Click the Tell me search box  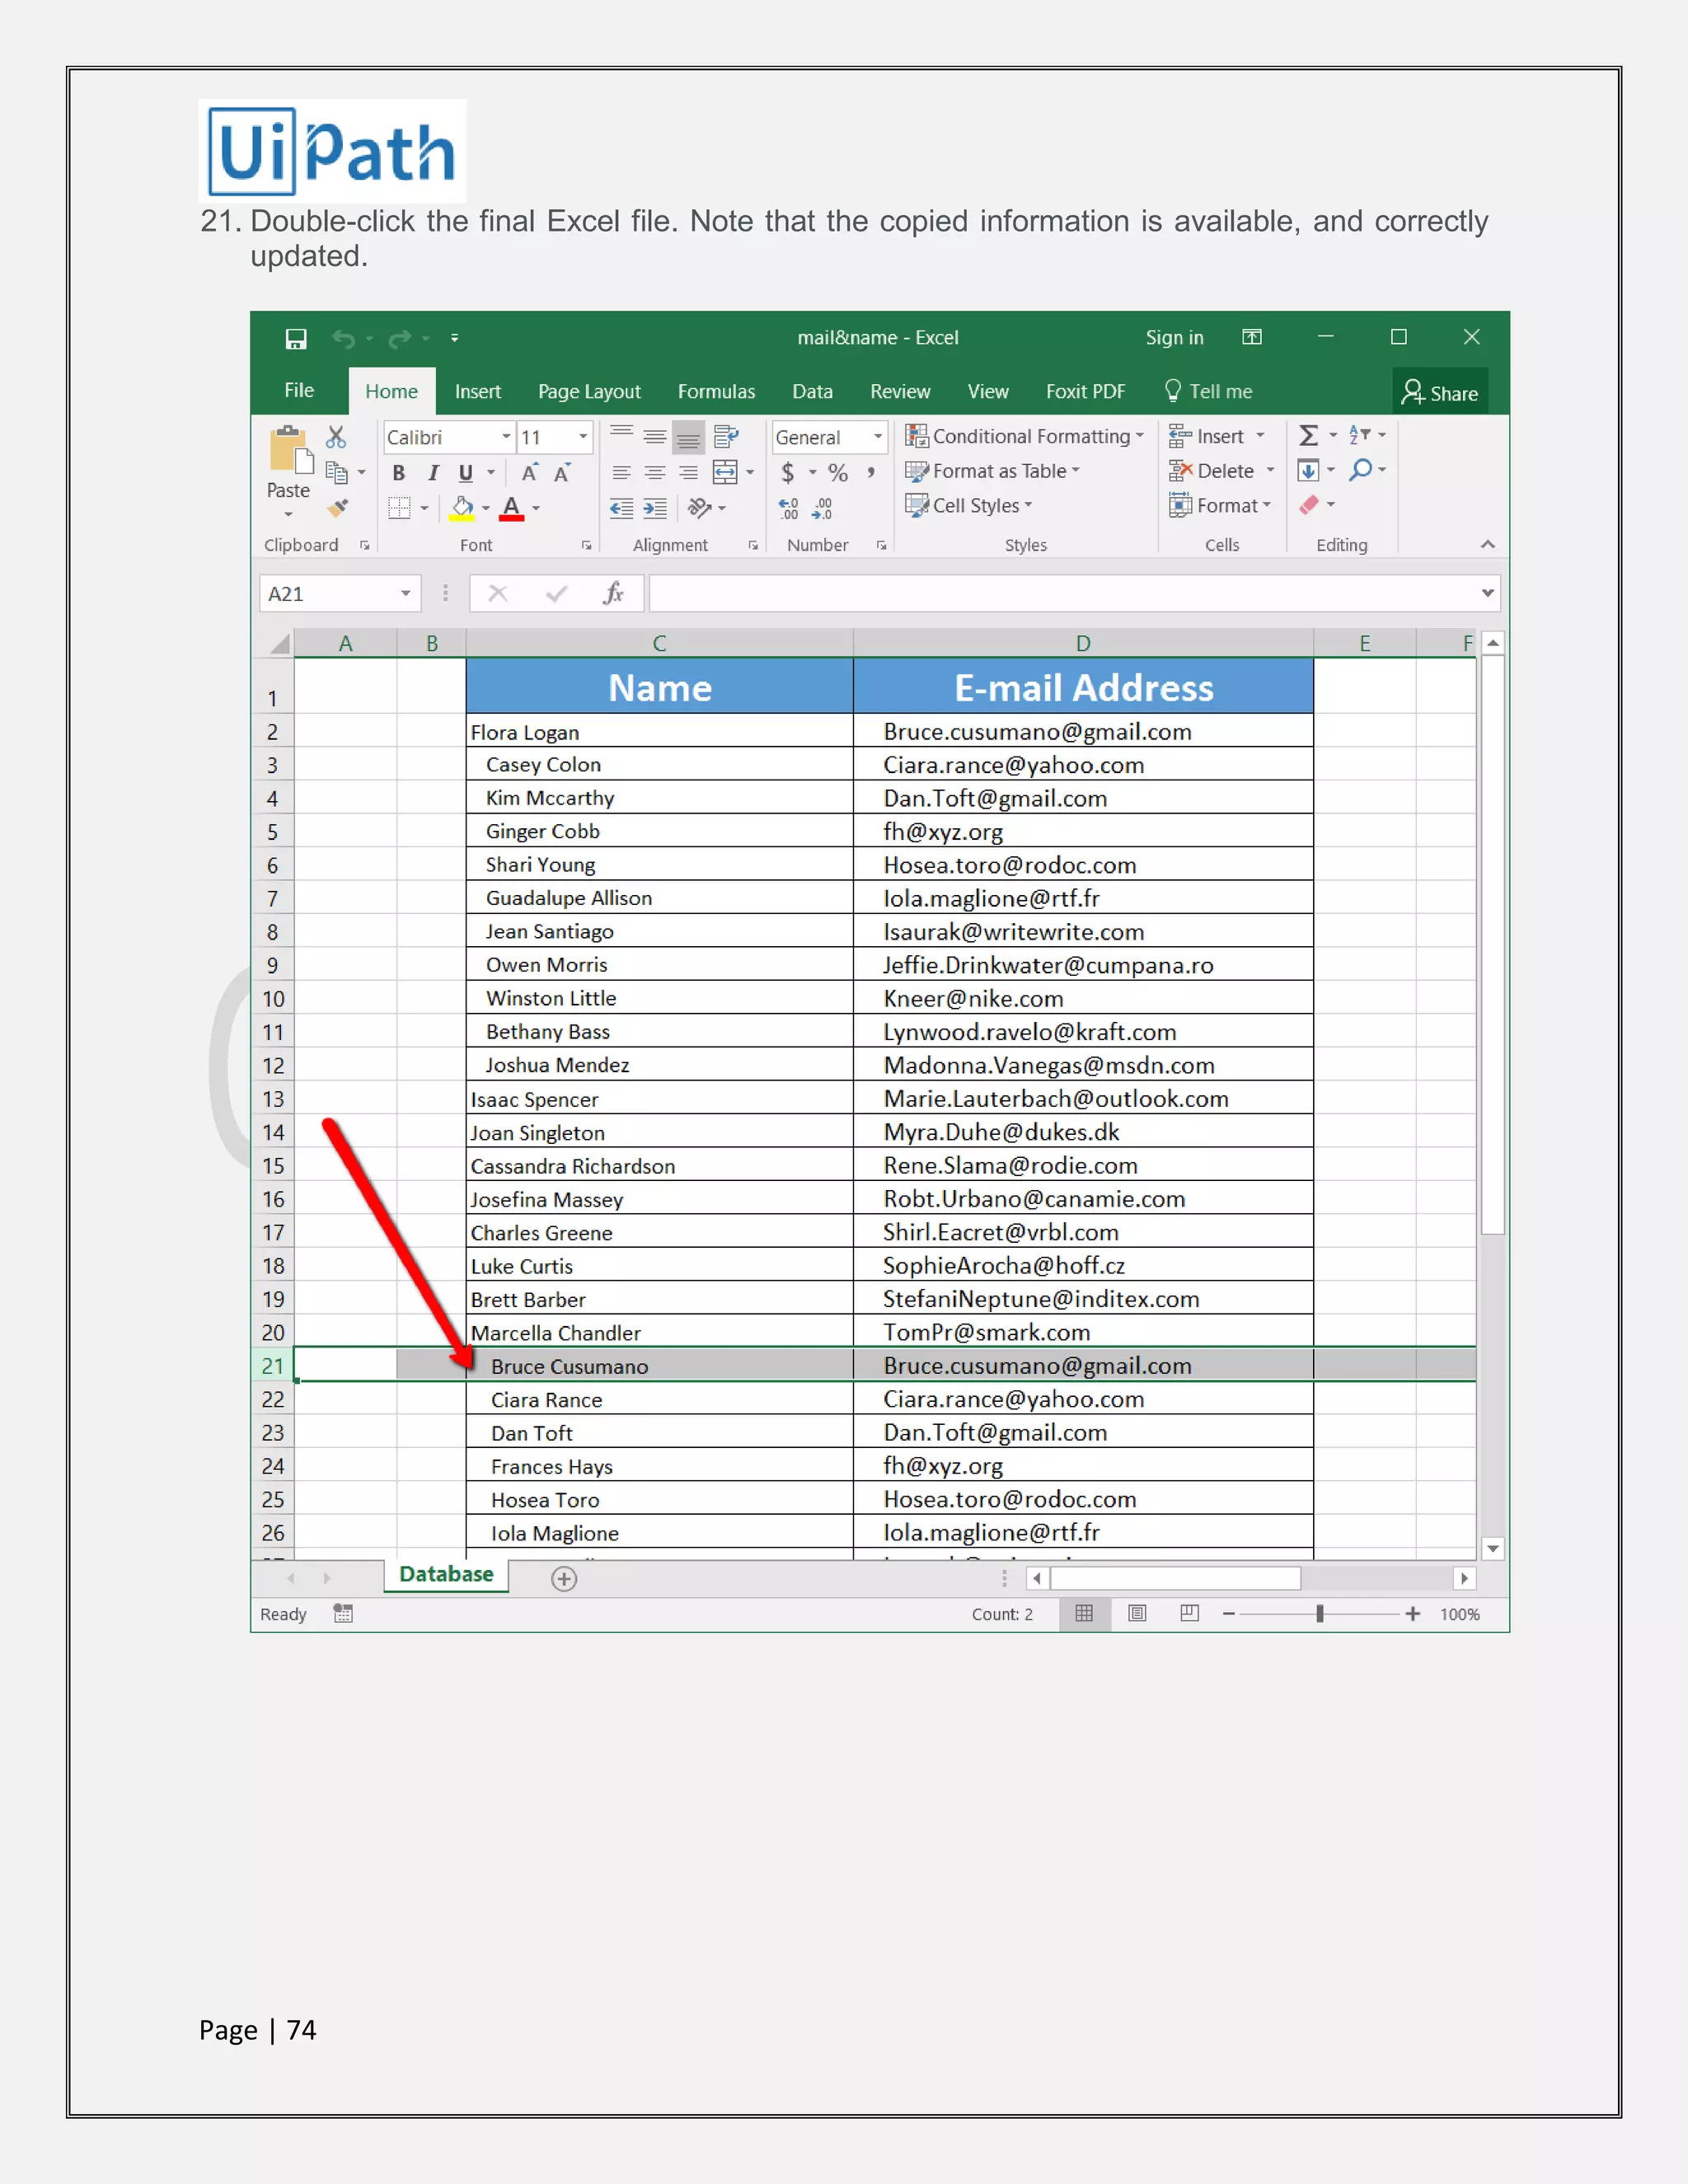pos(1209,392)
